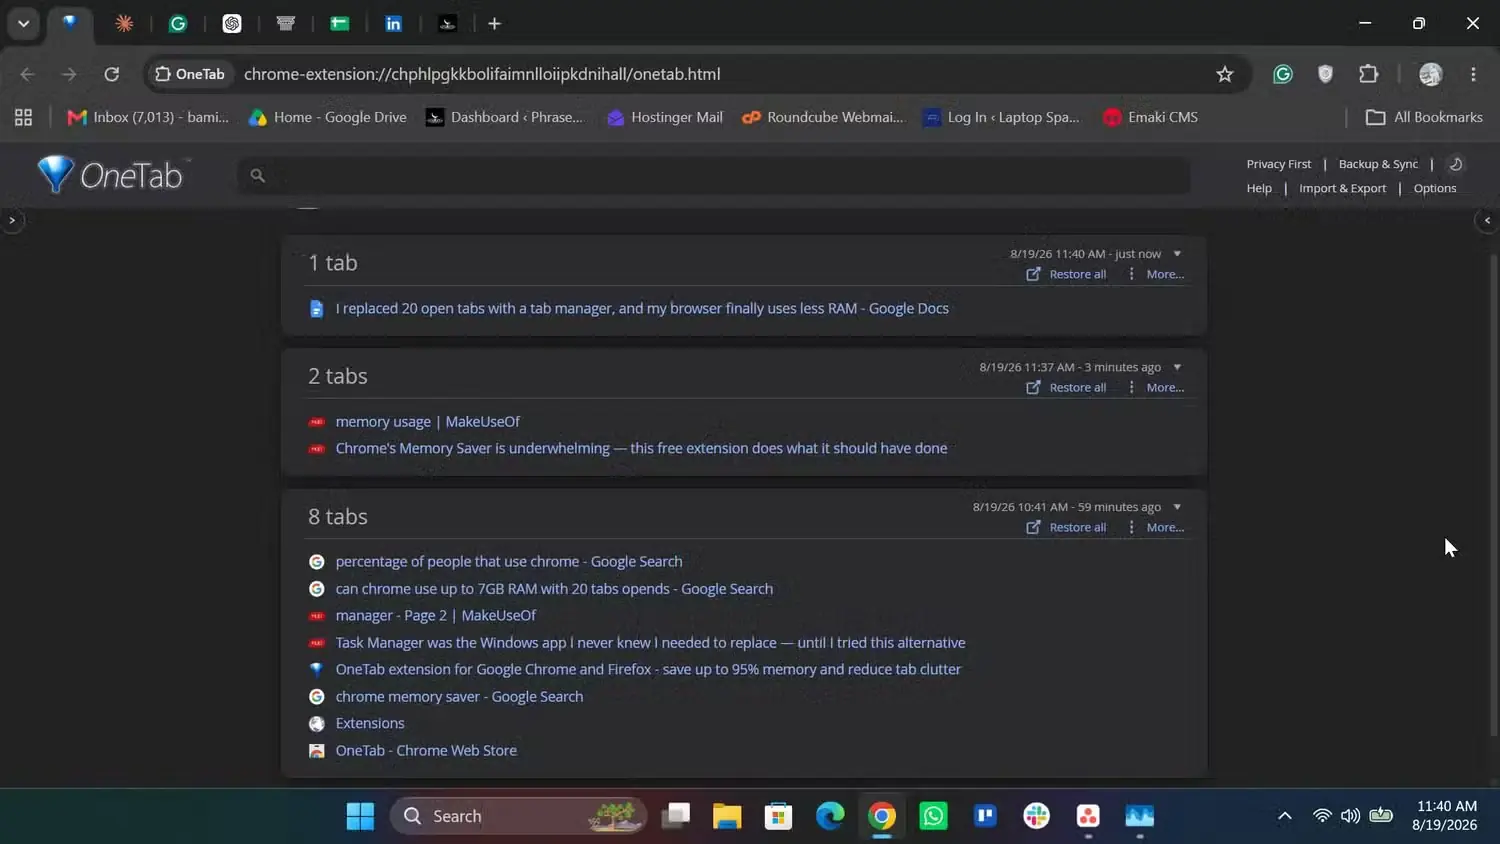Expand the left side panel arrow
Image resolution: width=1500 pixels, height=844 pixels.
12,220
